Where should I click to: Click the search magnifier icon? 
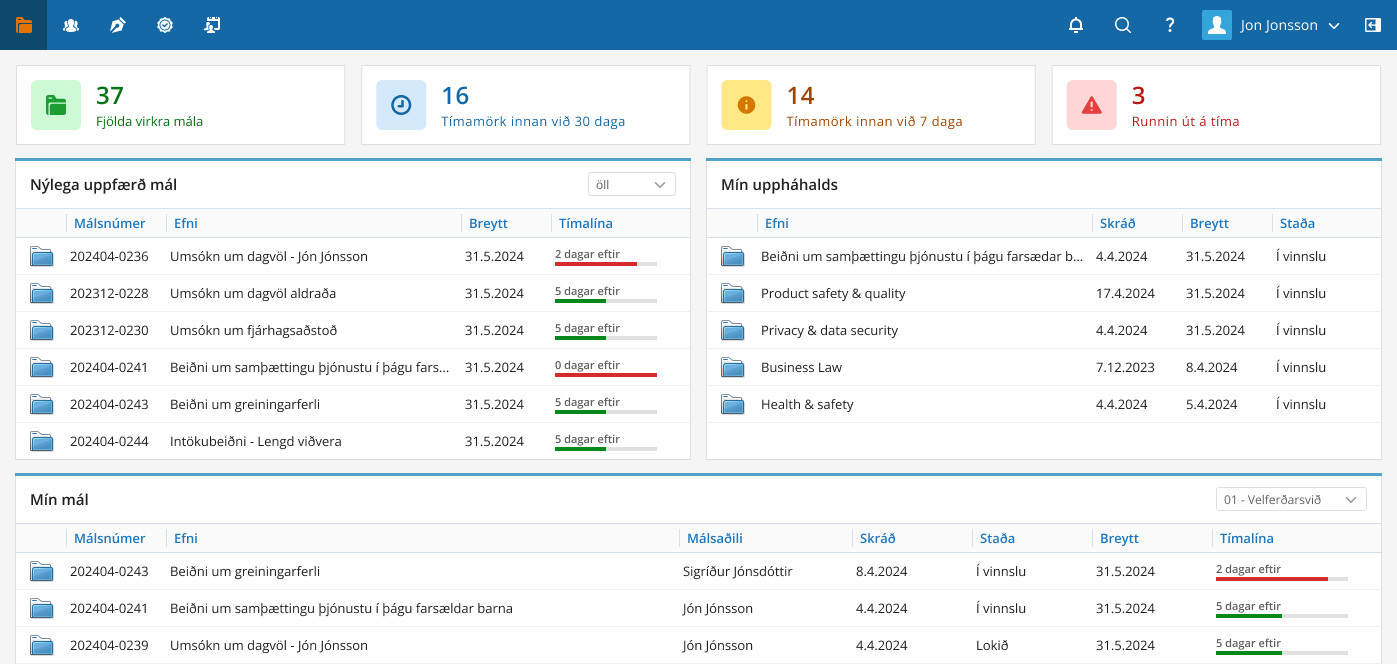1123,25
